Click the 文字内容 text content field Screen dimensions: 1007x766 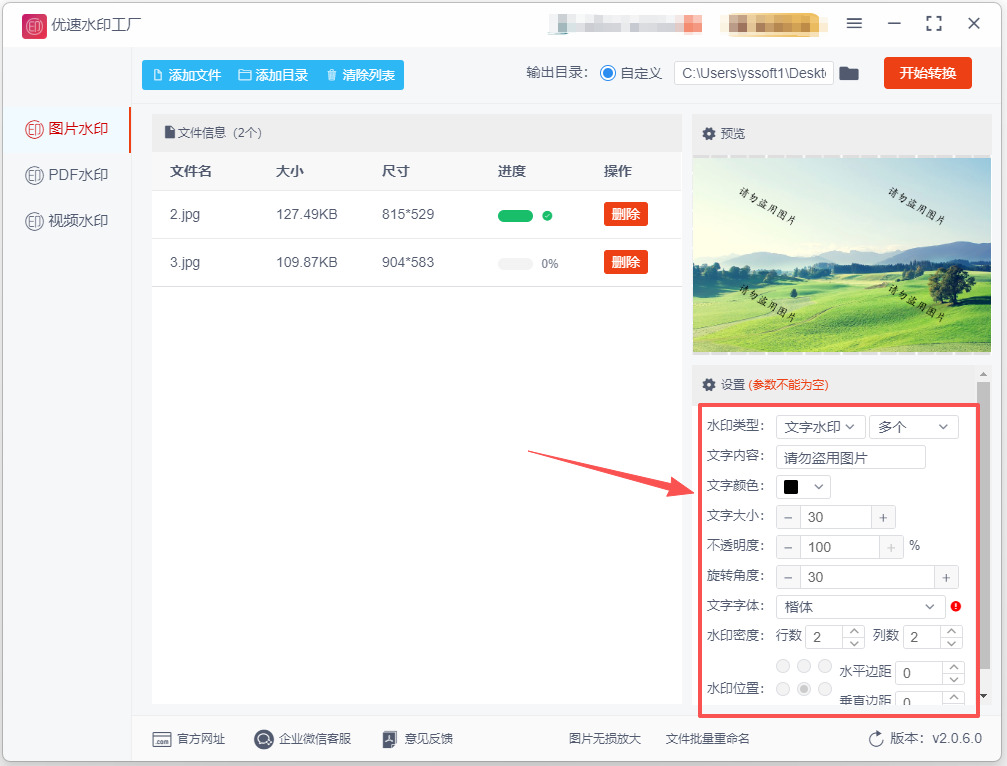(850, 457)
